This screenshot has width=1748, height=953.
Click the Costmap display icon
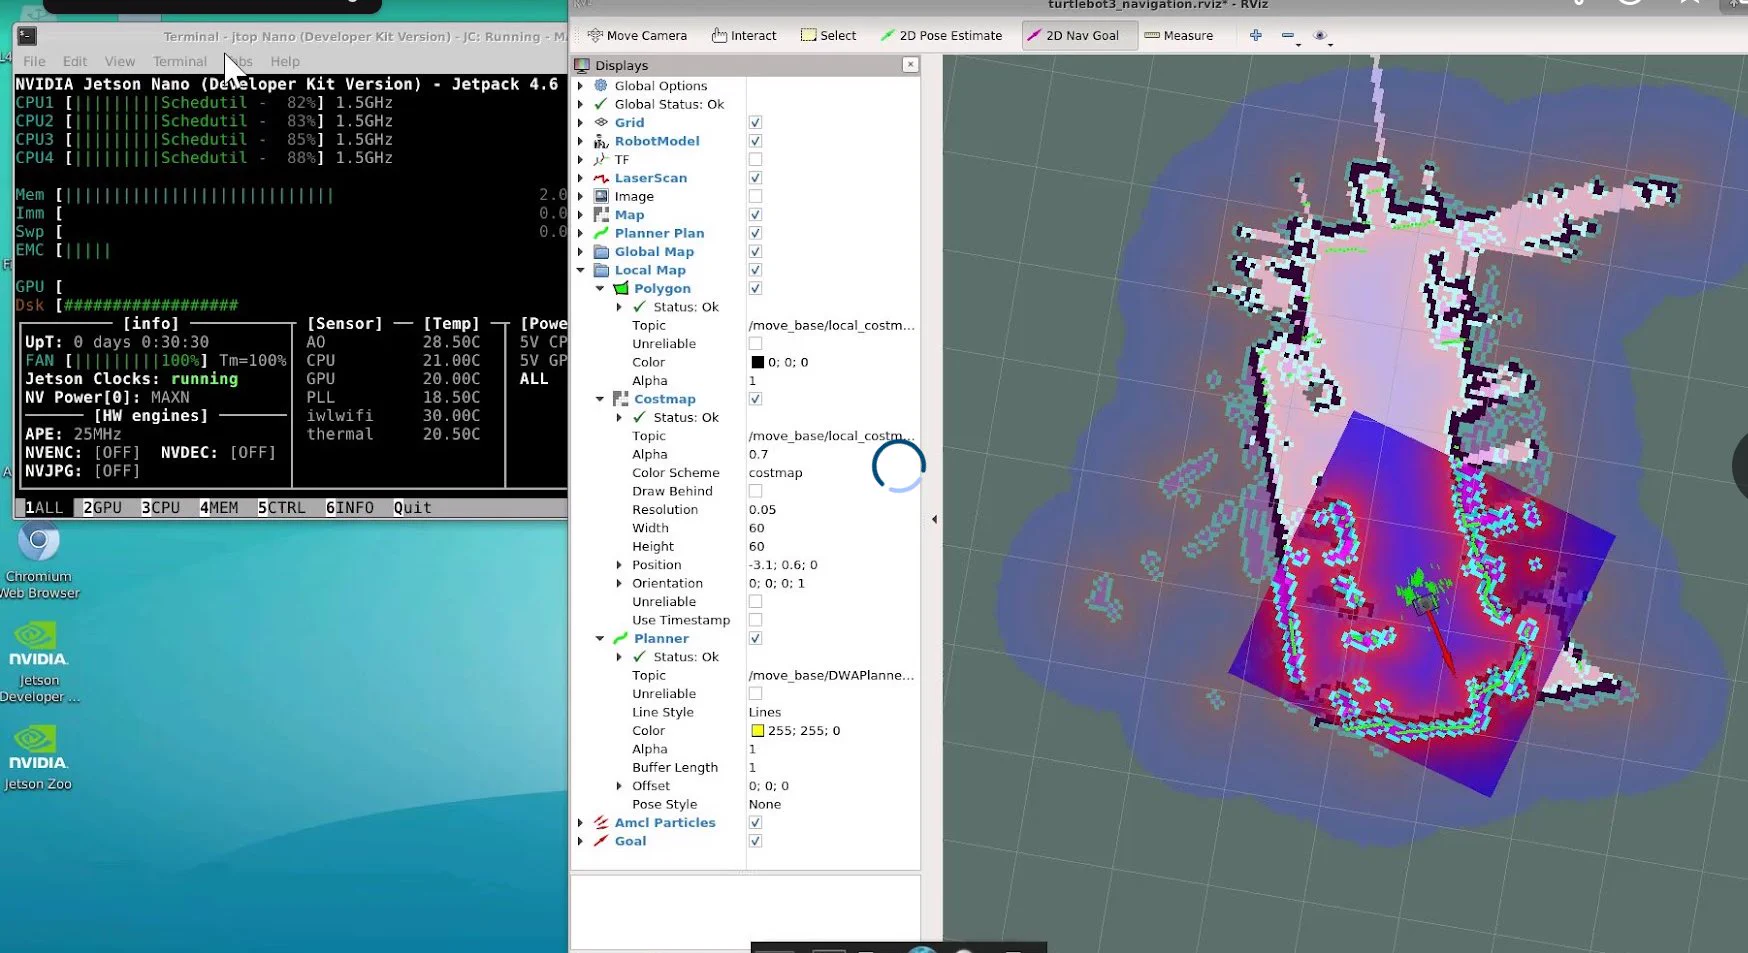[620, 399]
